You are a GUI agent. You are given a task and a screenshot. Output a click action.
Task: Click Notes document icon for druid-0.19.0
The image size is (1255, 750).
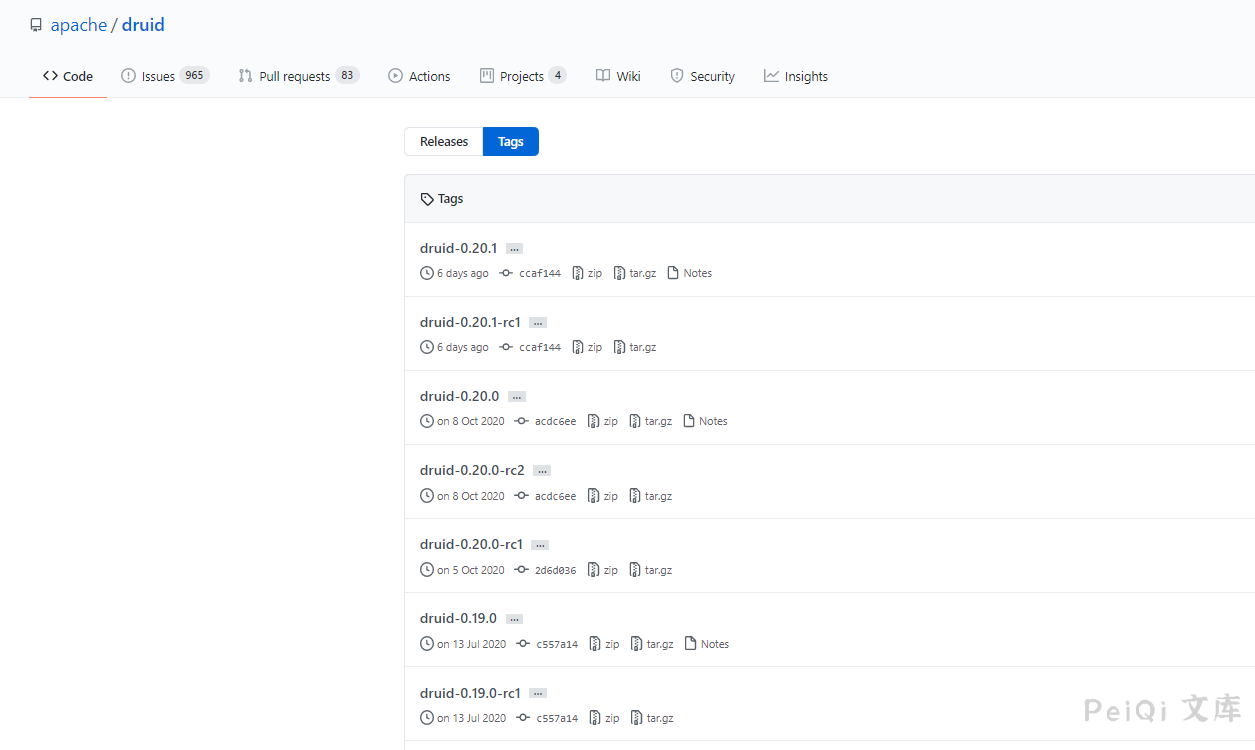point(690,644)
